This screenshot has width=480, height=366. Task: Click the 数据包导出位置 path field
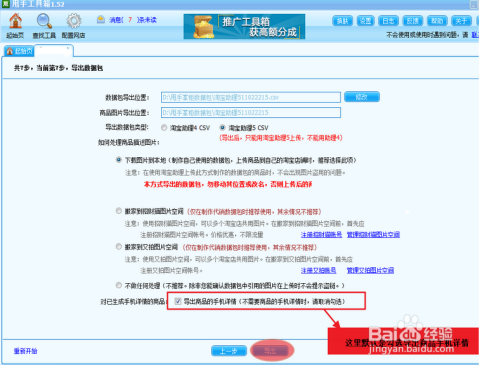click(x=251, y=97)
